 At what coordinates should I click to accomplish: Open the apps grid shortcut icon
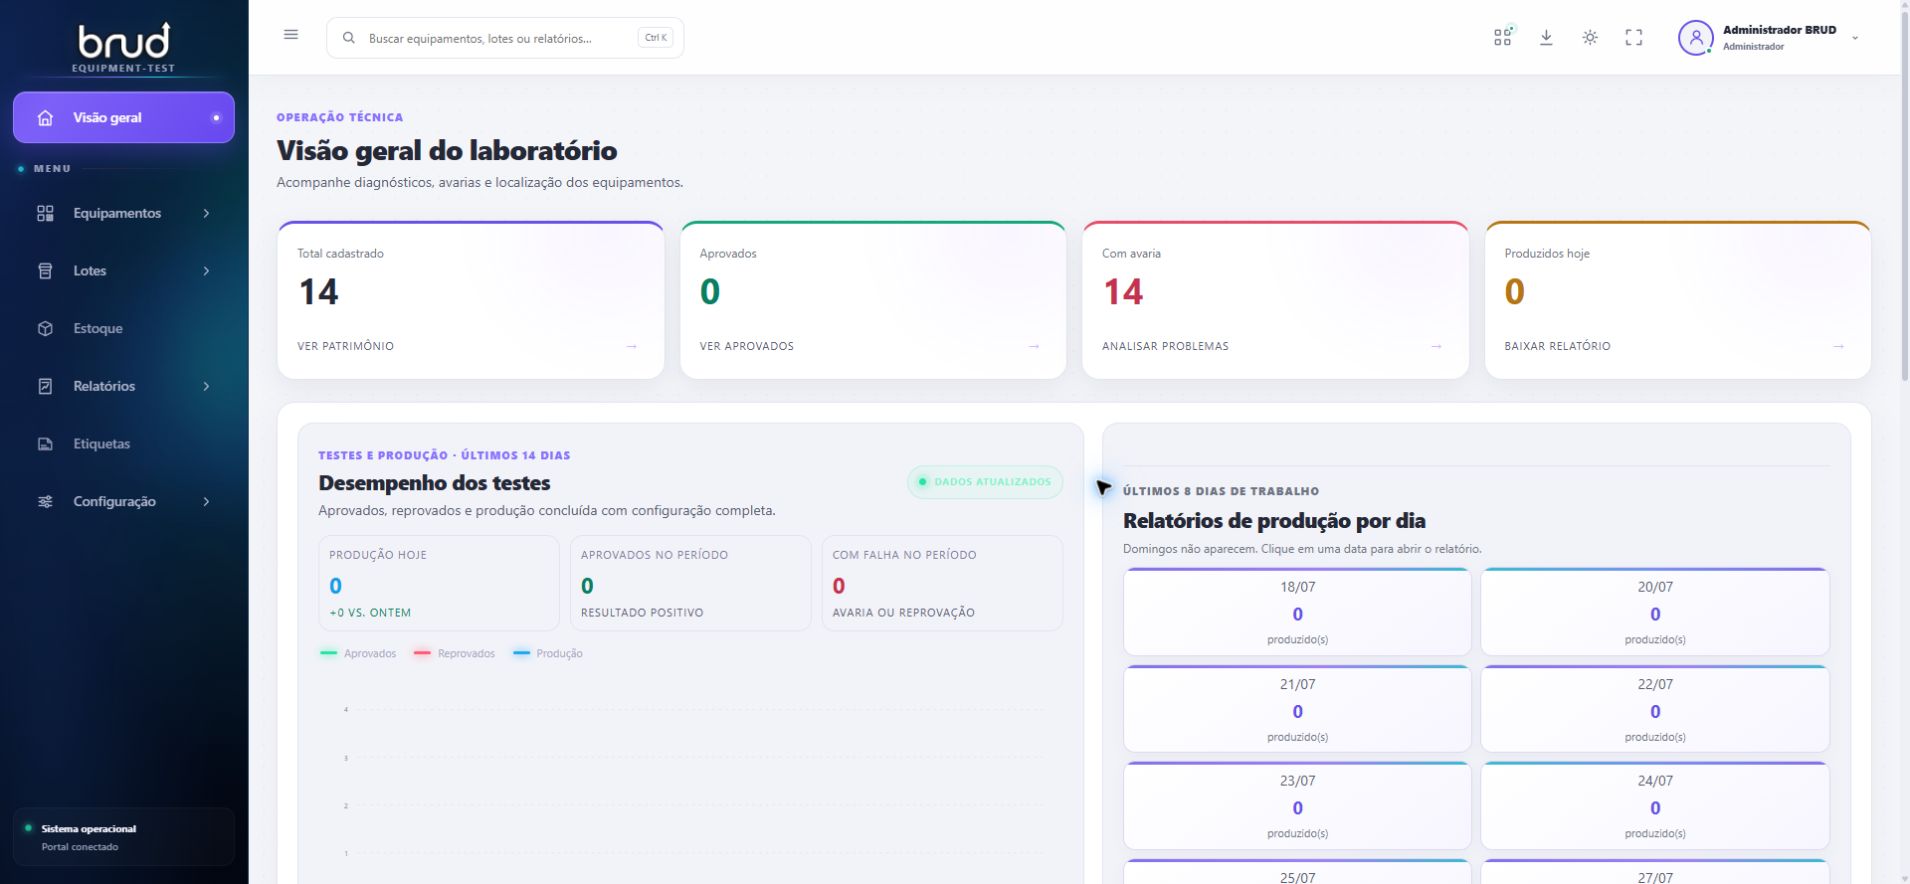pyautogui.click(x=1503, y=37)
